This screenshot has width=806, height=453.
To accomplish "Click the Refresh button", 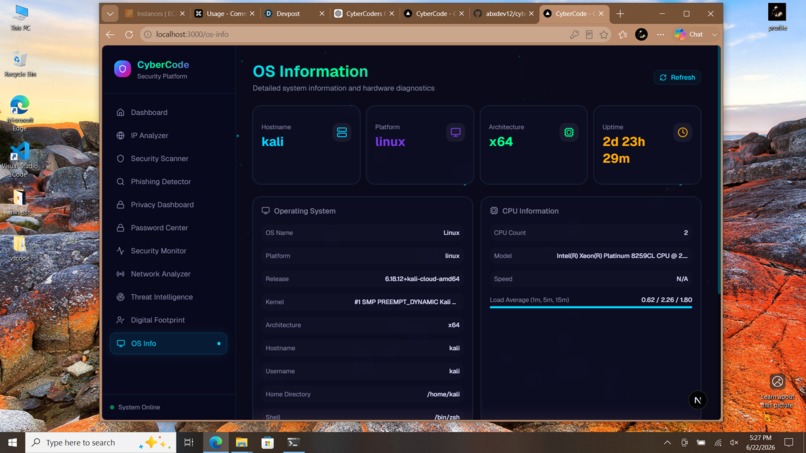I will point(677,77).
